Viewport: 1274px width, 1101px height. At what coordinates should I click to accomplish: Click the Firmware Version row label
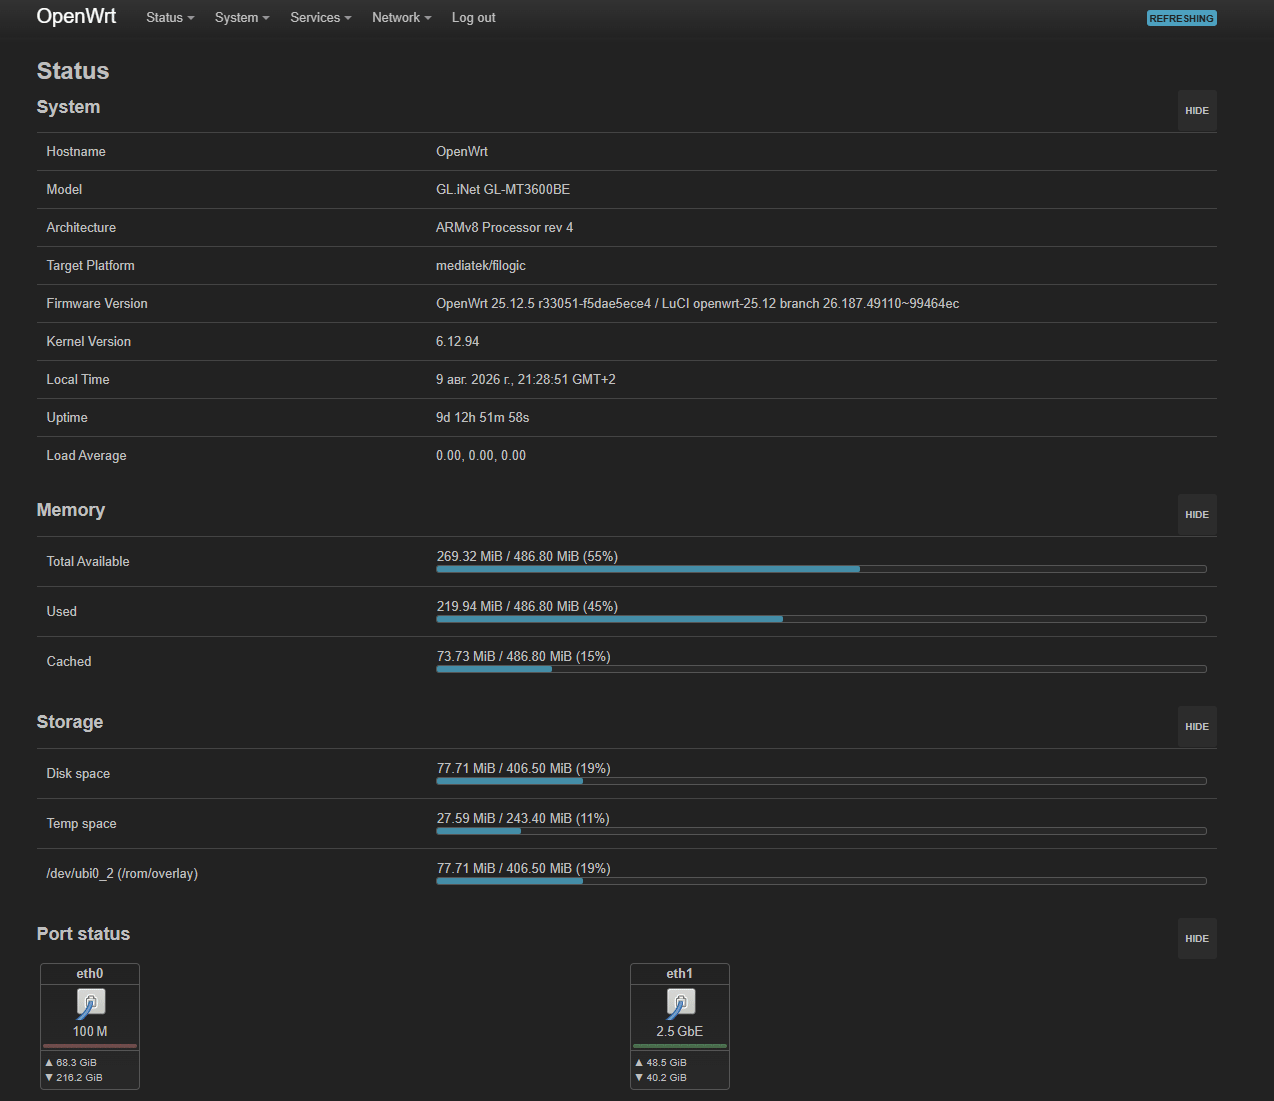pyautogui.click(x=97, y=304)
